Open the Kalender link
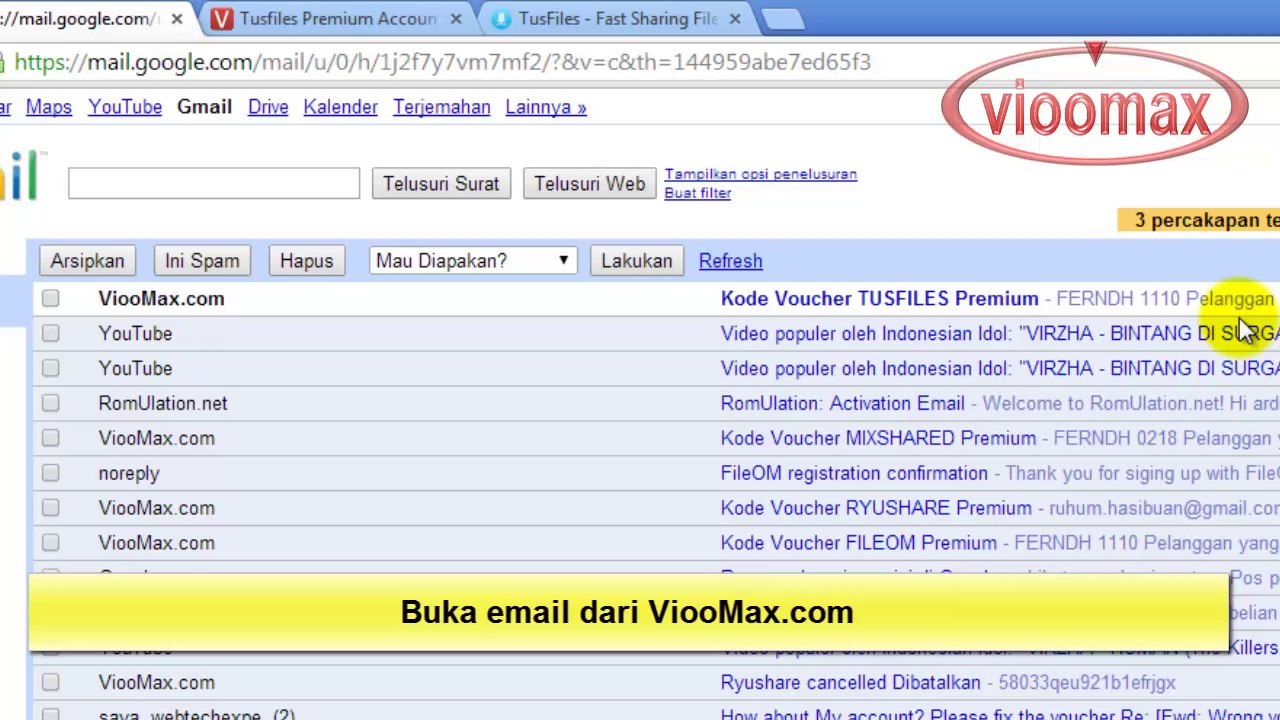The image size is (1280, 720). (341, 107)
